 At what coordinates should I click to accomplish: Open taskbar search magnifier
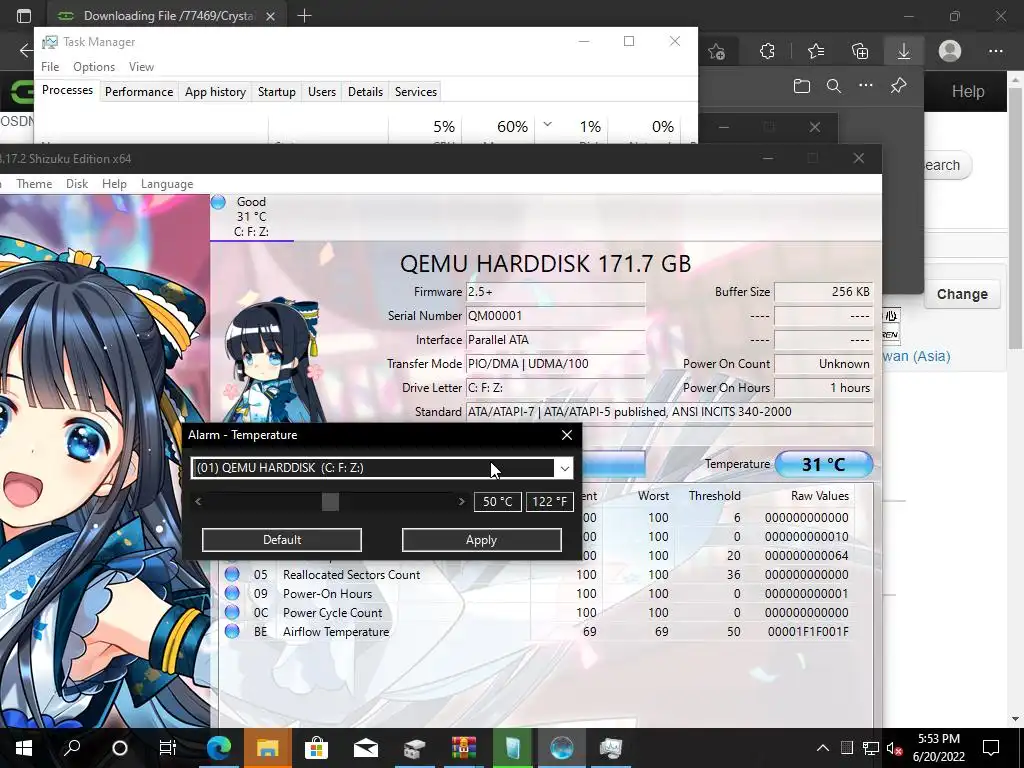point(72,748)
